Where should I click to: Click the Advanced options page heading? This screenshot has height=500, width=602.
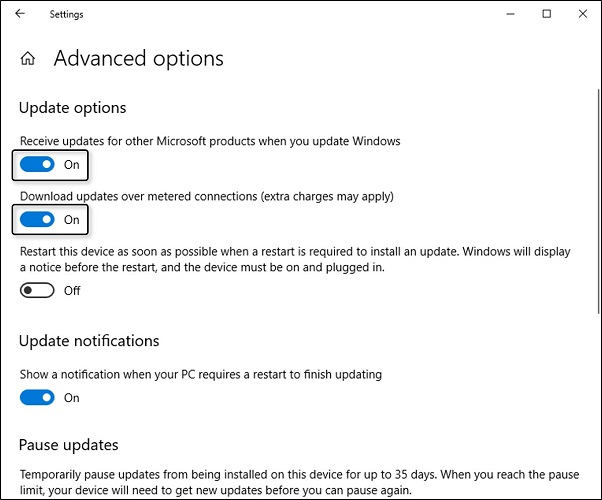pyautogui.click(x=139, y=59)
